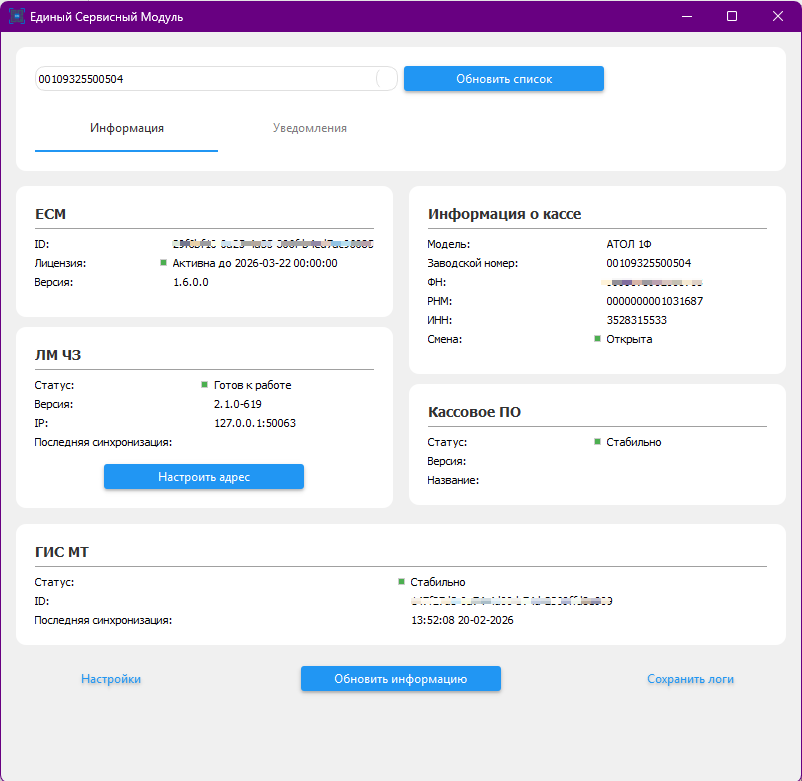Switch to the Информация tab

pos(127,129)
